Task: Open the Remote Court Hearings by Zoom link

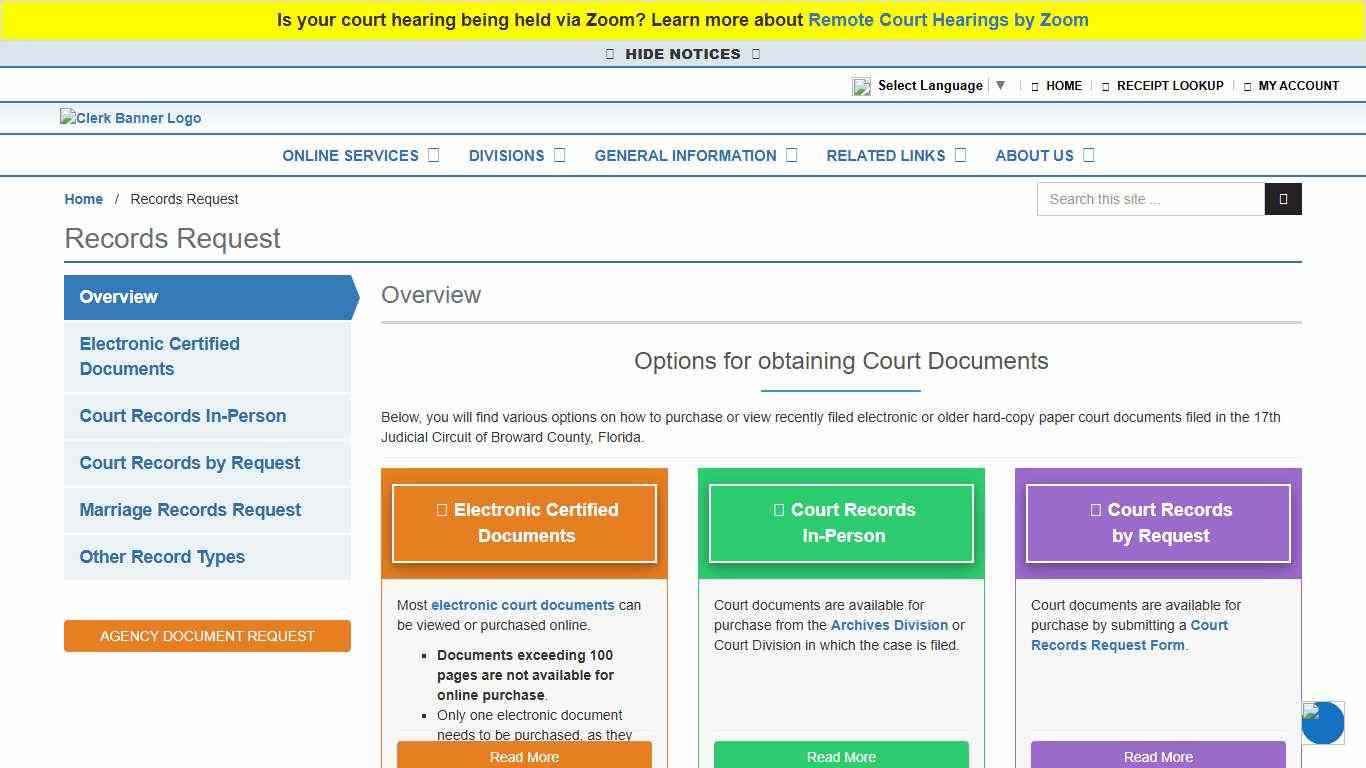Action: (x=948, y=20)
